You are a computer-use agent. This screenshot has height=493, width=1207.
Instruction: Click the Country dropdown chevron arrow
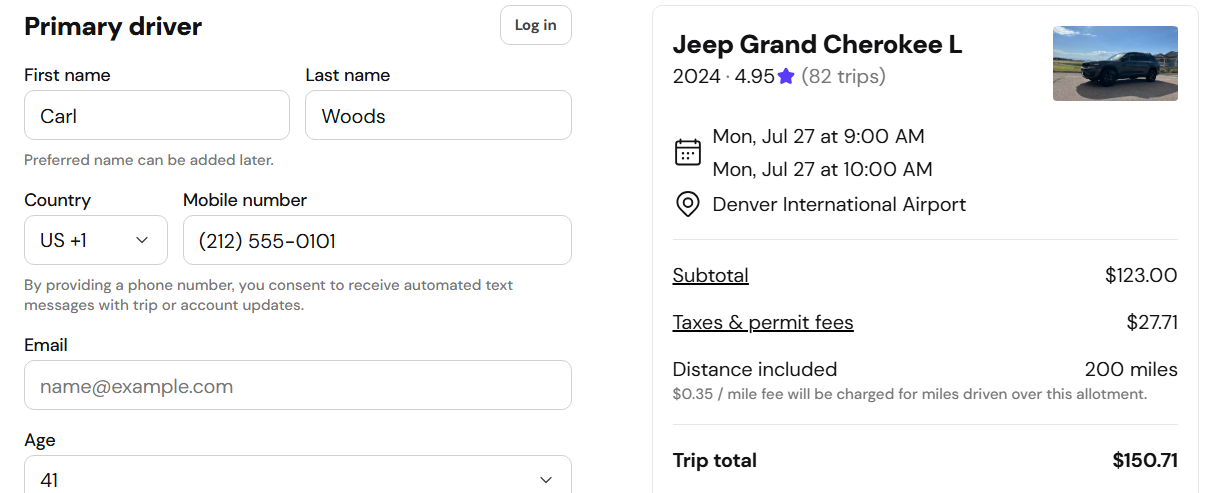tap(142, 240)
